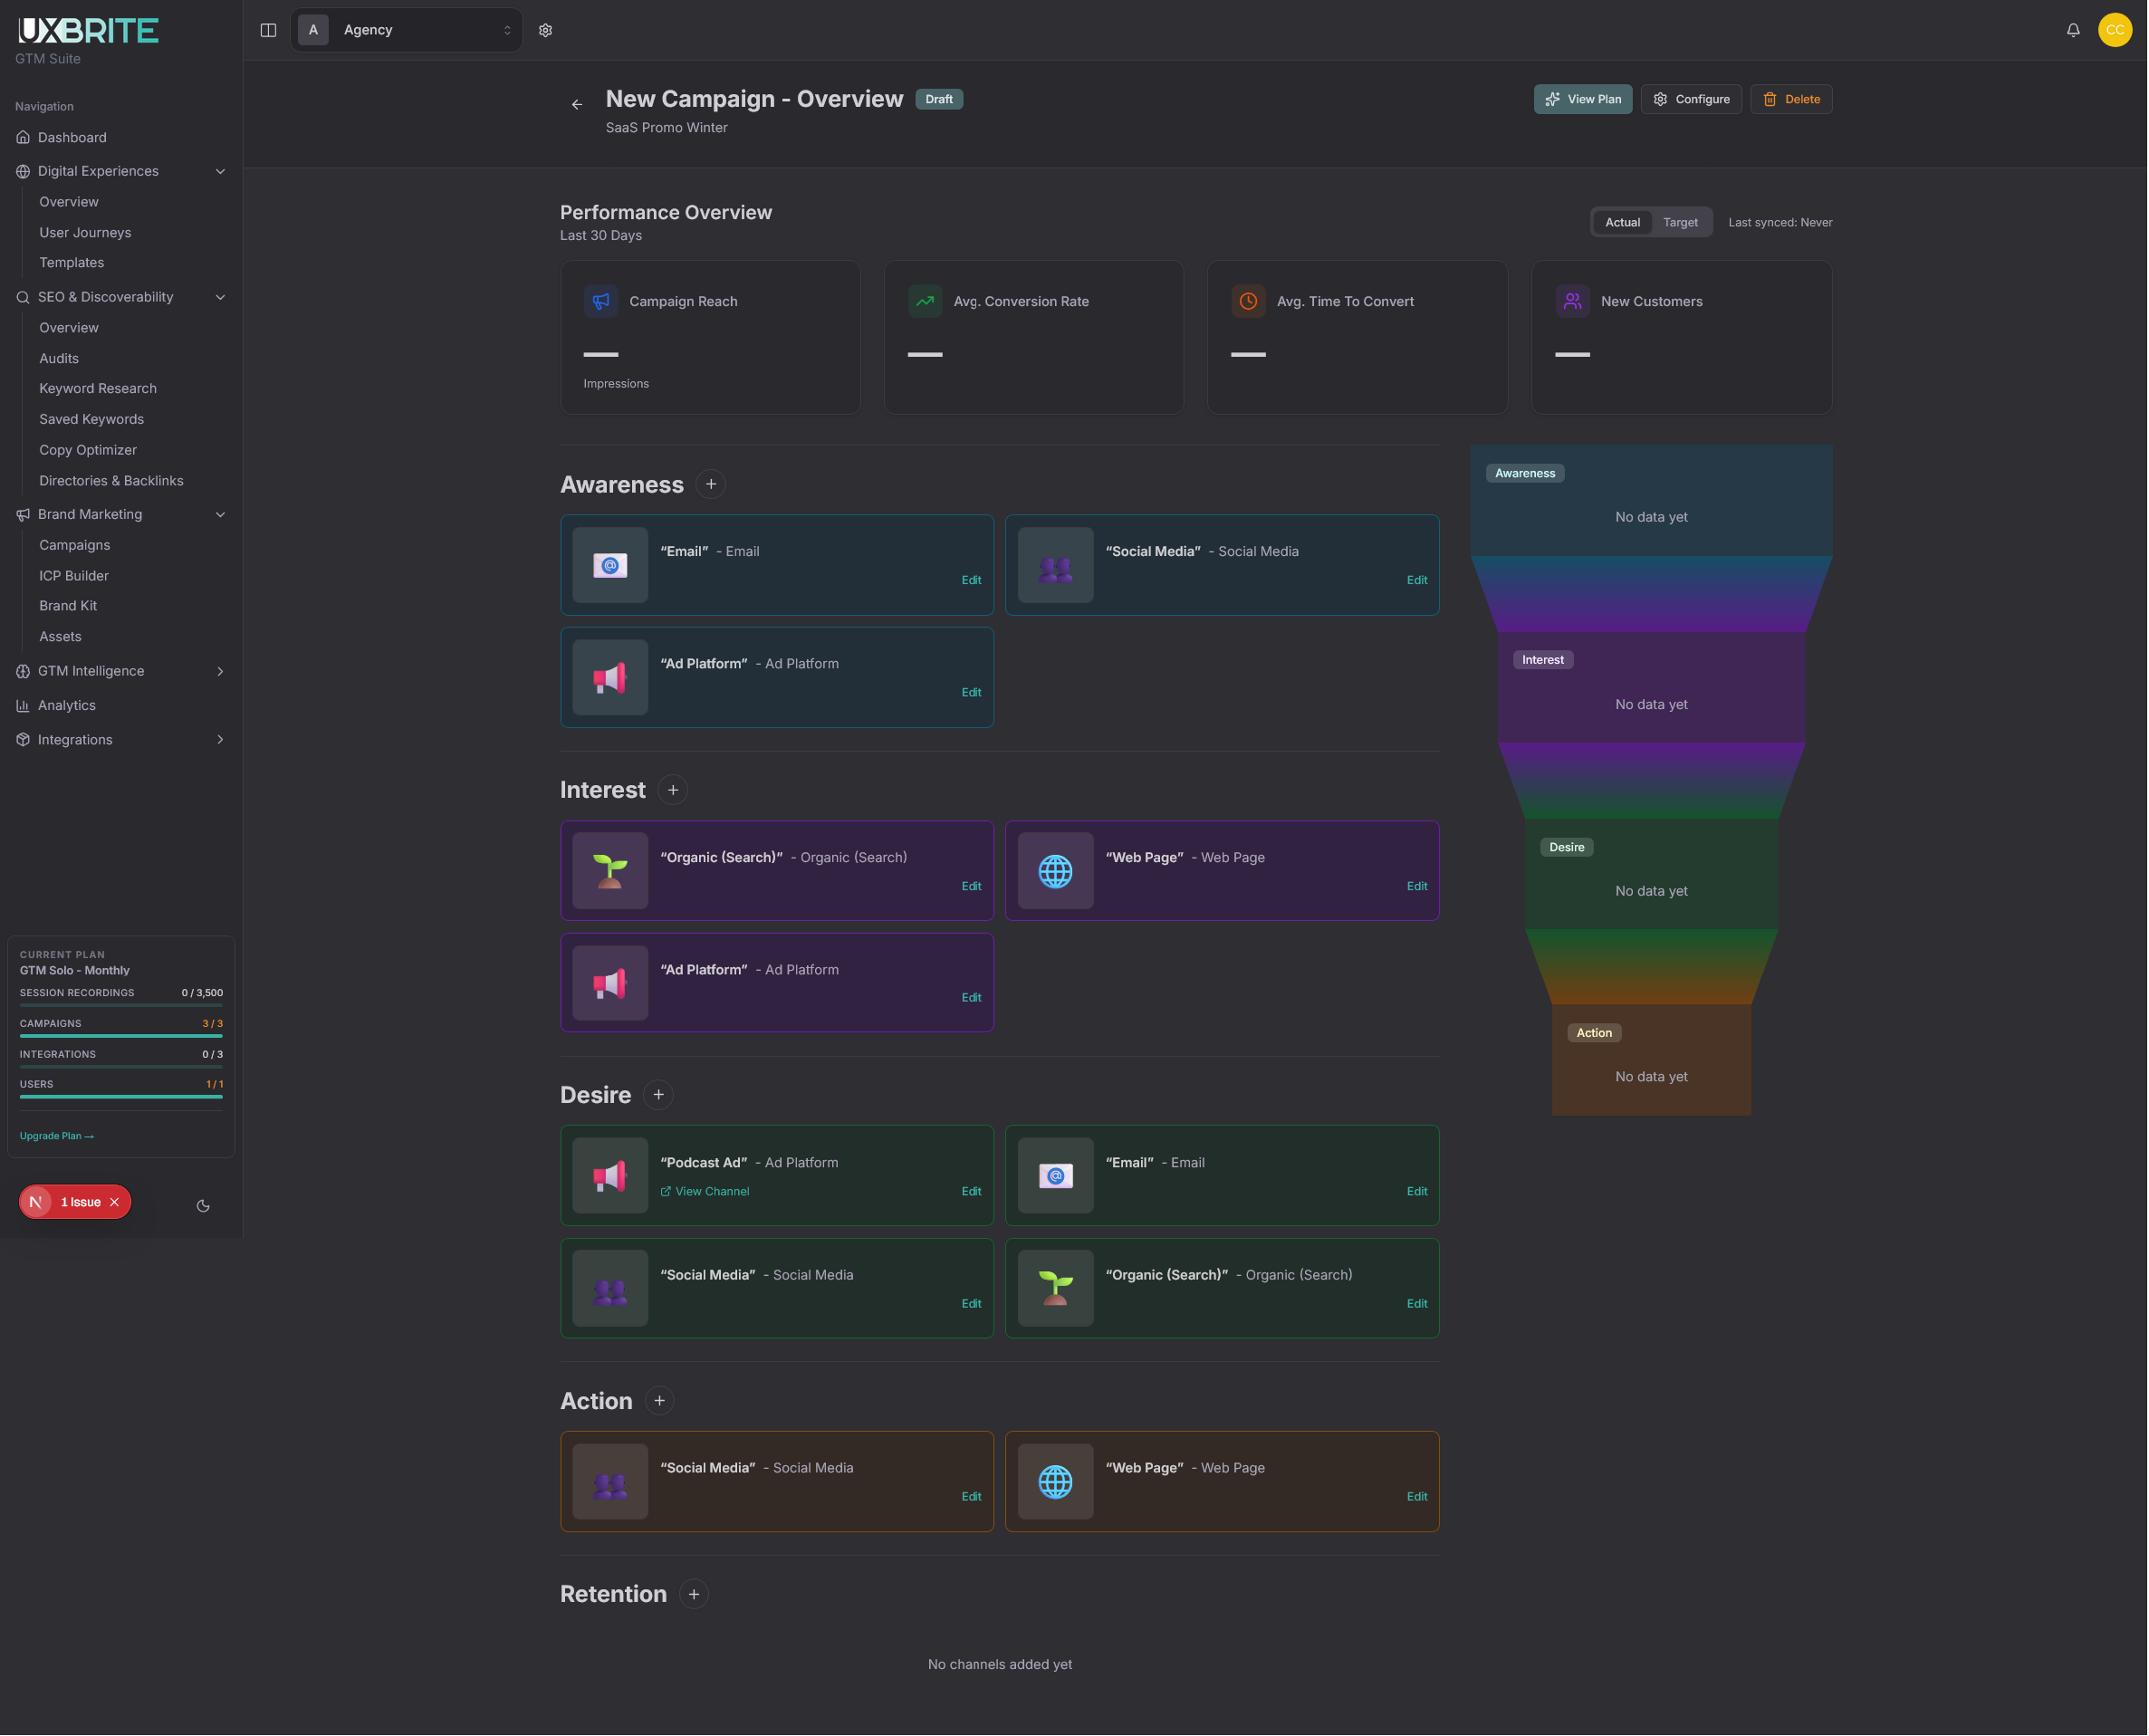Switch performance view back to Actual
Screen dimensions: 2149x1736
pos(1622,222)
